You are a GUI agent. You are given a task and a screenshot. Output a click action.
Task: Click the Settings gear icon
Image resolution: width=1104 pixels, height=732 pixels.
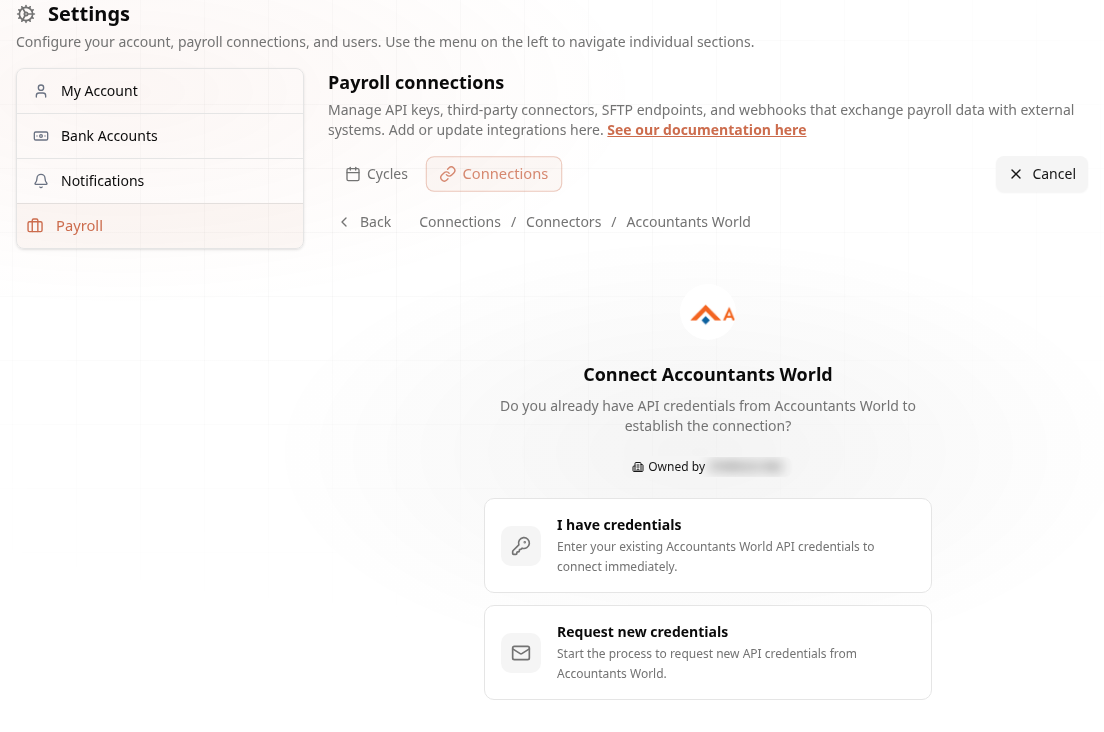tap(26, 14)
